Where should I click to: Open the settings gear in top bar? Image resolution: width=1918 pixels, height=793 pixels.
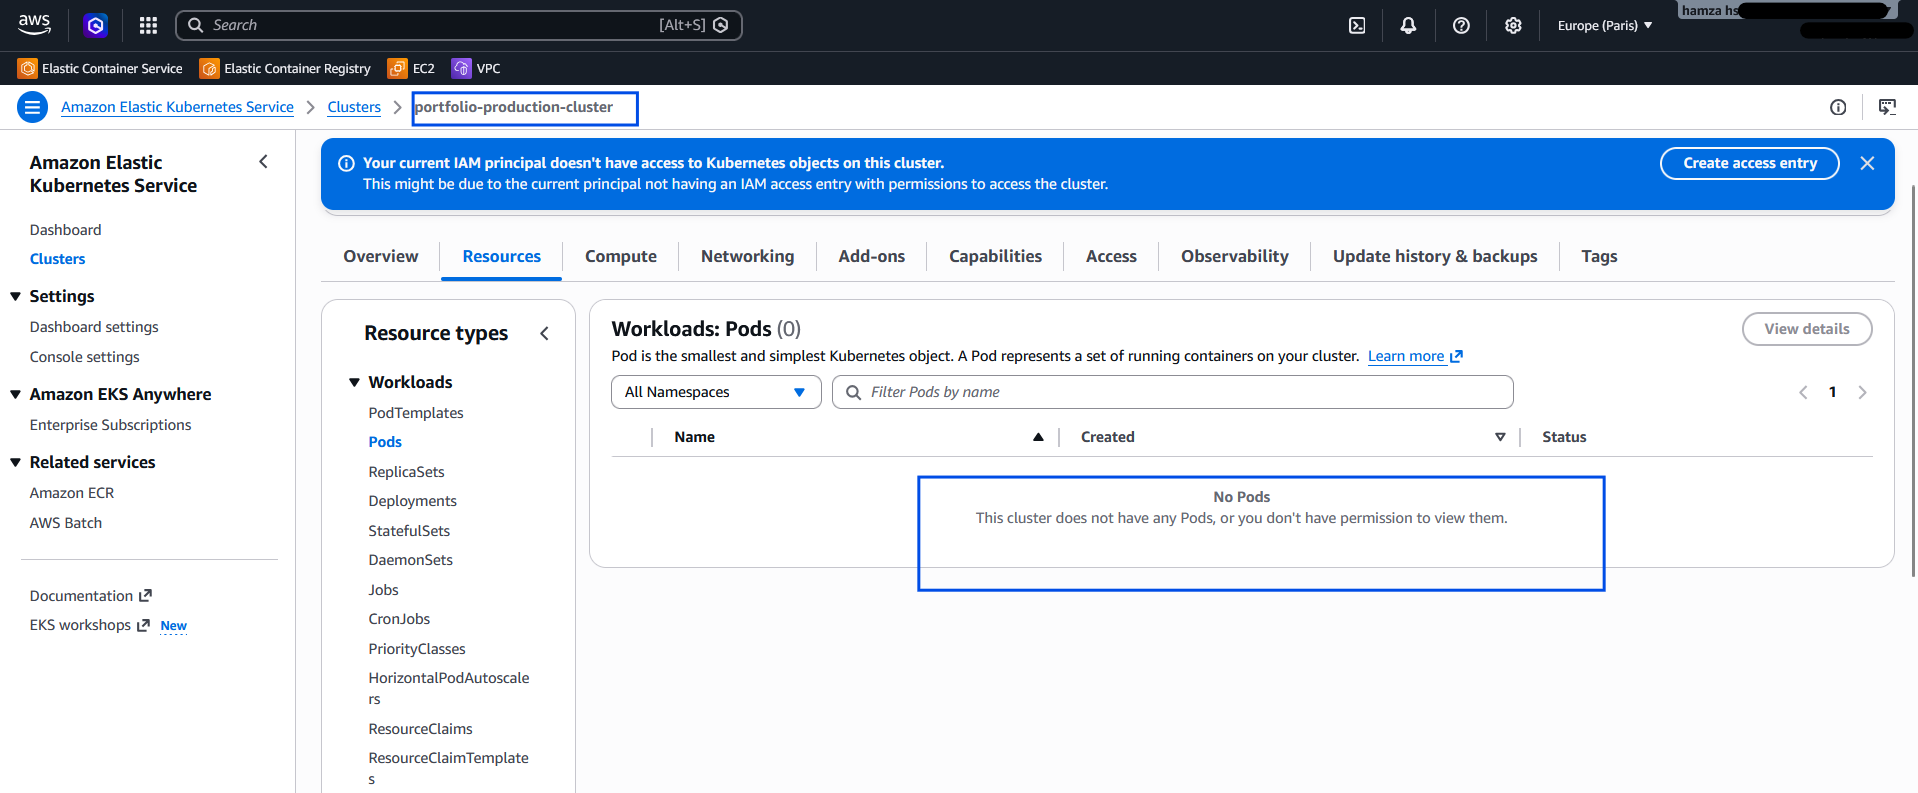pyautogui.click(x=1513, y=25)
